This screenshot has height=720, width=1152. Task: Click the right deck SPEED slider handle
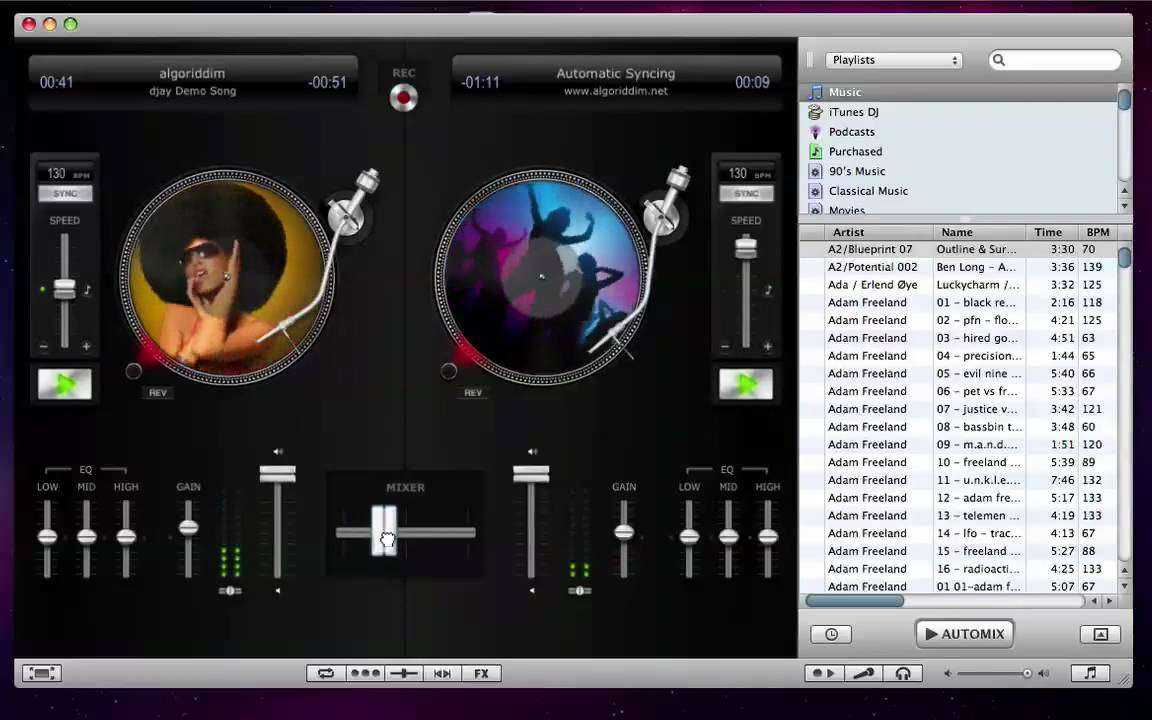click(x=746, y=247)
